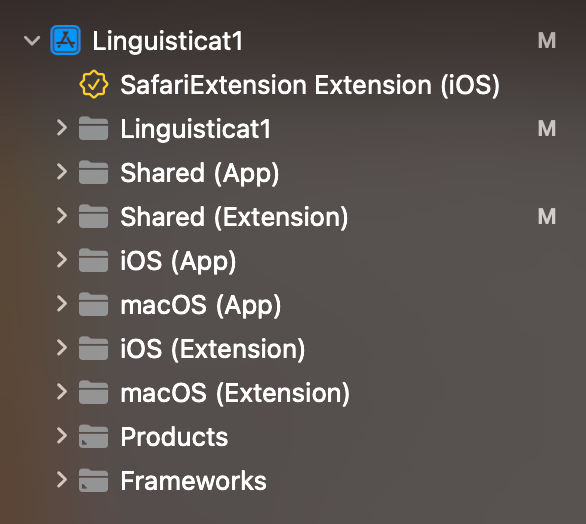
Task: Select the macOS (App) group label
Action: pos(200,305)
